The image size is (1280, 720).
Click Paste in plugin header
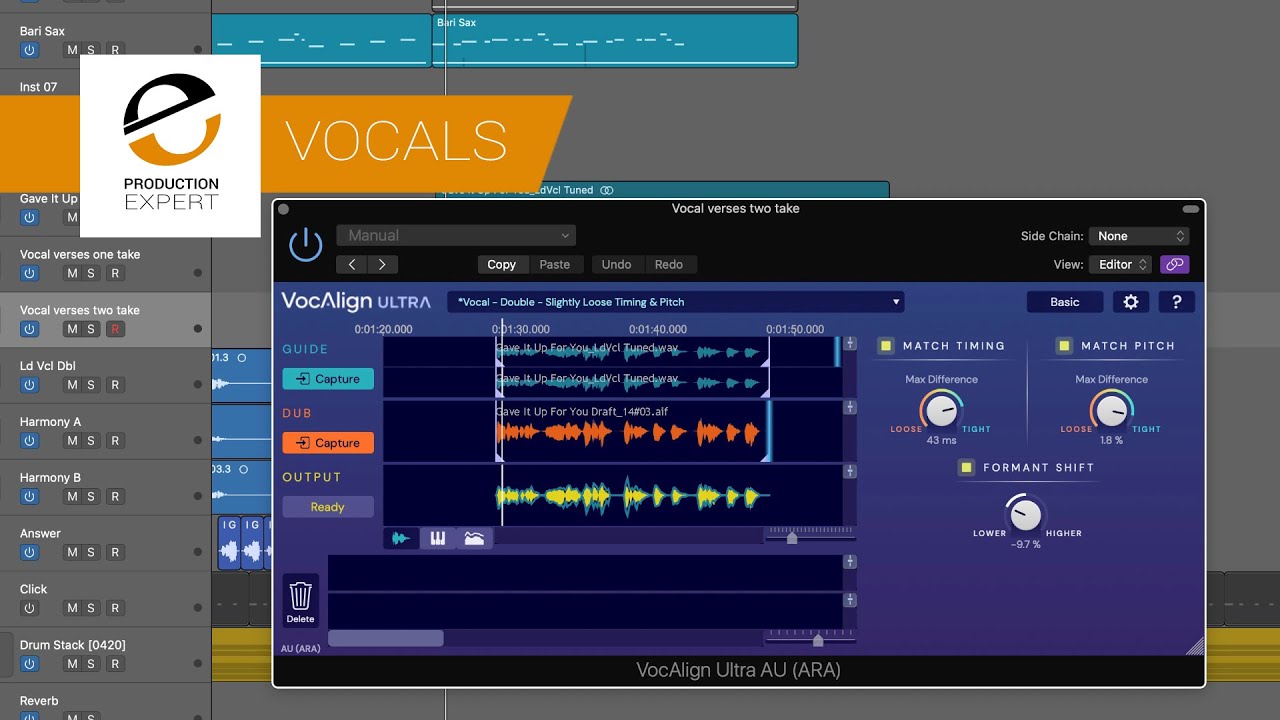[554, 265]
